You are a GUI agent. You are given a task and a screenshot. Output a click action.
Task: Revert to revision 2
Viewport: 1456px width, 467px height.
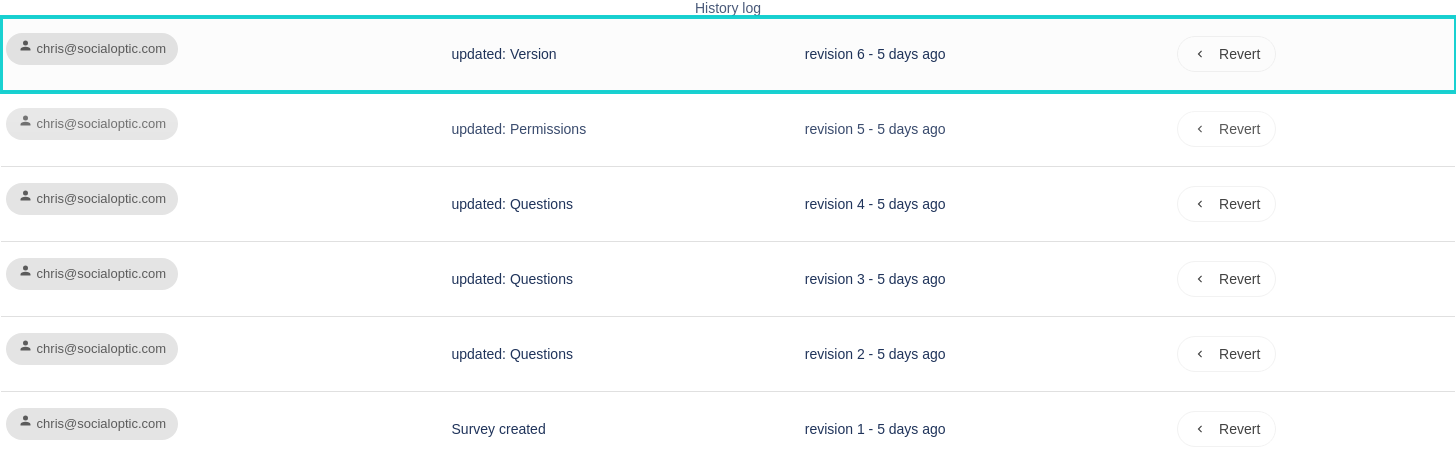1226,354
